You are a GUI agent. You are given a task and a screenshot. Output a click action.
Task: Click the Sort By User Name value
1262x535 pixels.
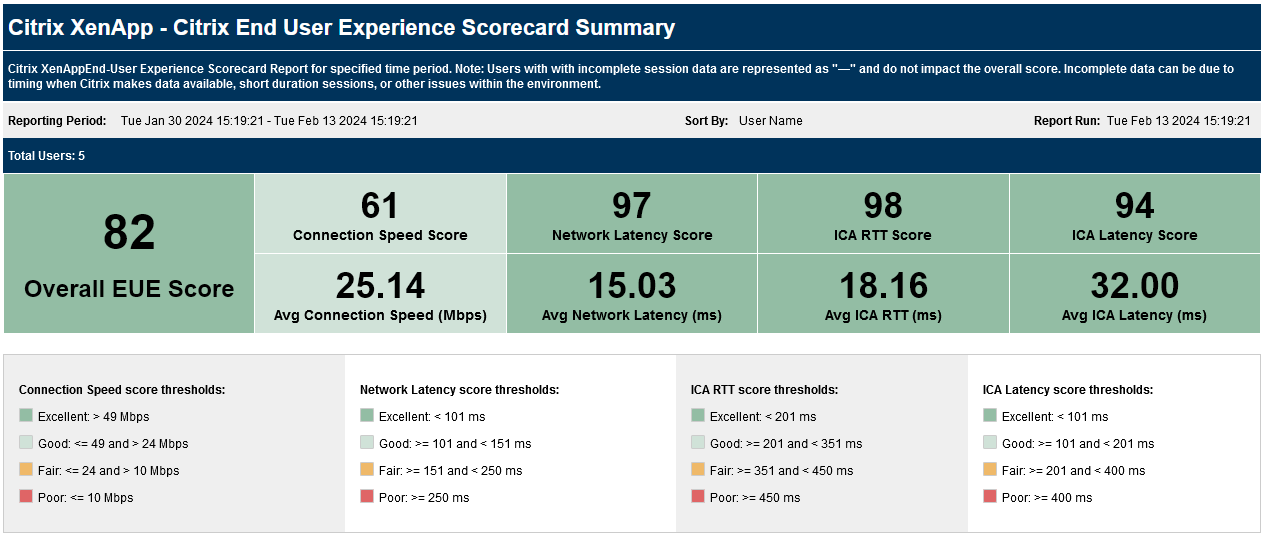point(770,121)
